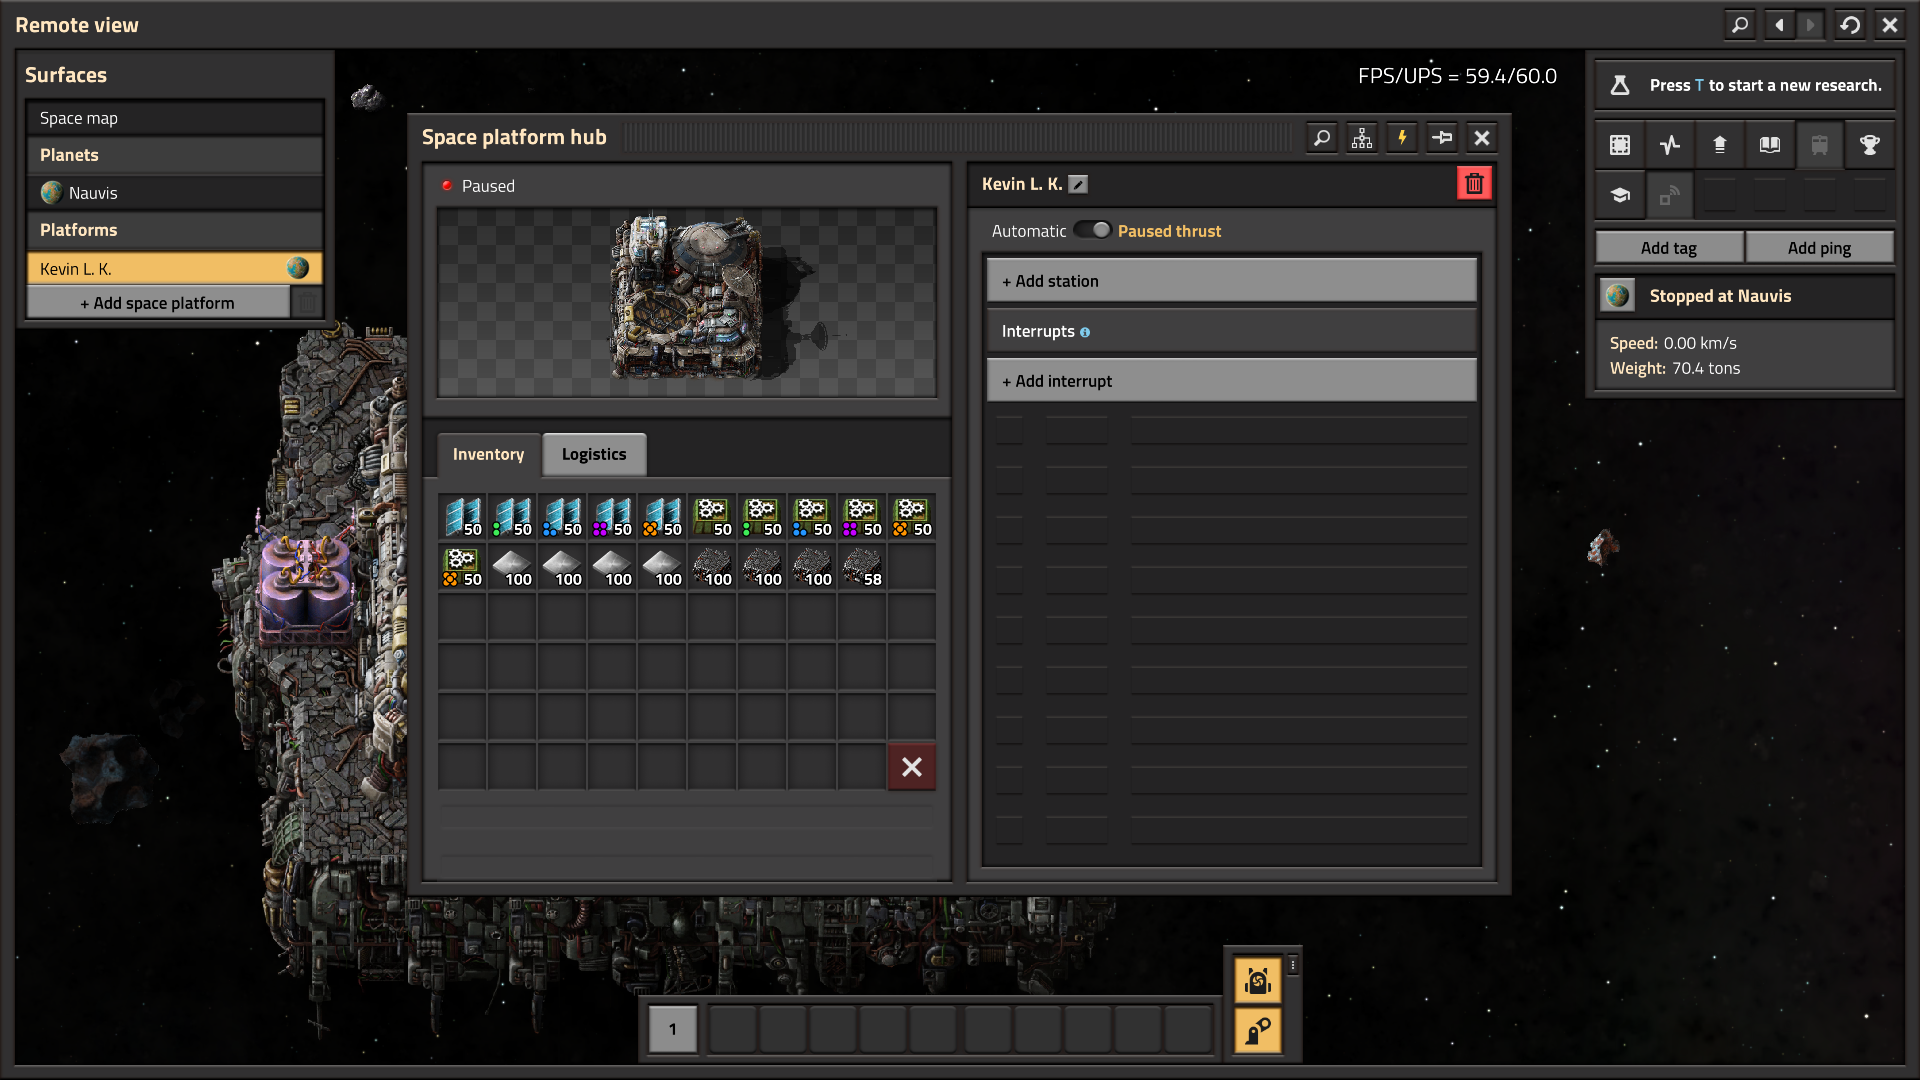Screen dimensions: 1920x1080
Task: Click the flask research icon
Action: 1620,85
